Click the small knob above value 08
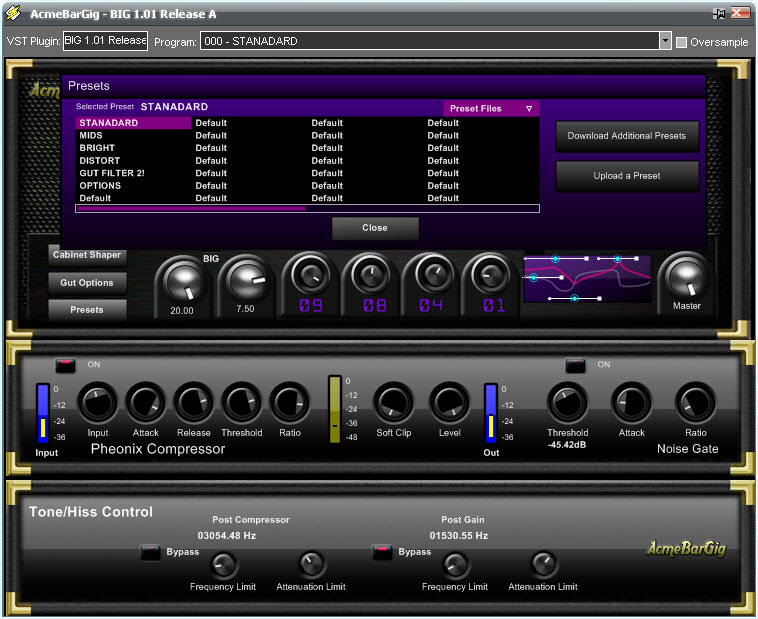758x619 pixels. (371, 275)
